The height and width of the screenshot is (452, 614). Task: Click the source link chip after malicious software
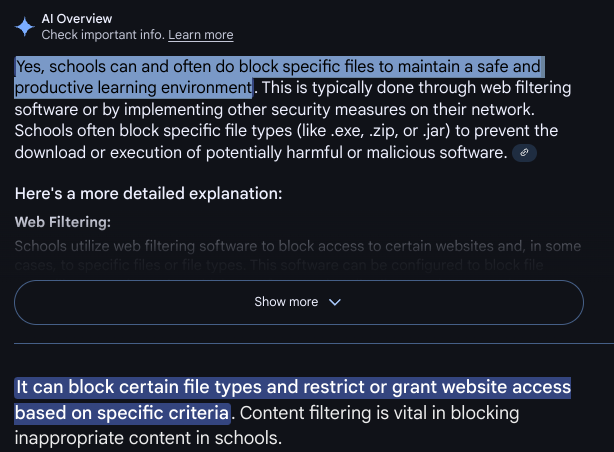coord(524,152)
